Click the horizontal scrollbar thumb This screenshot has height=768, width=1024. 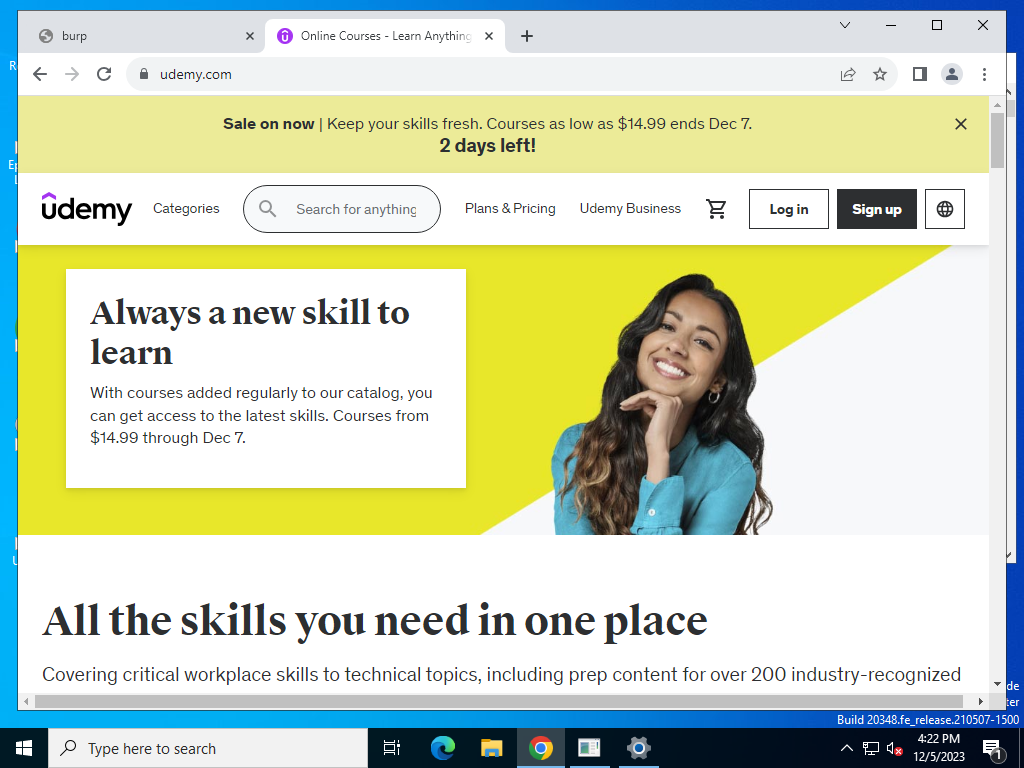[x=499, y=701]
